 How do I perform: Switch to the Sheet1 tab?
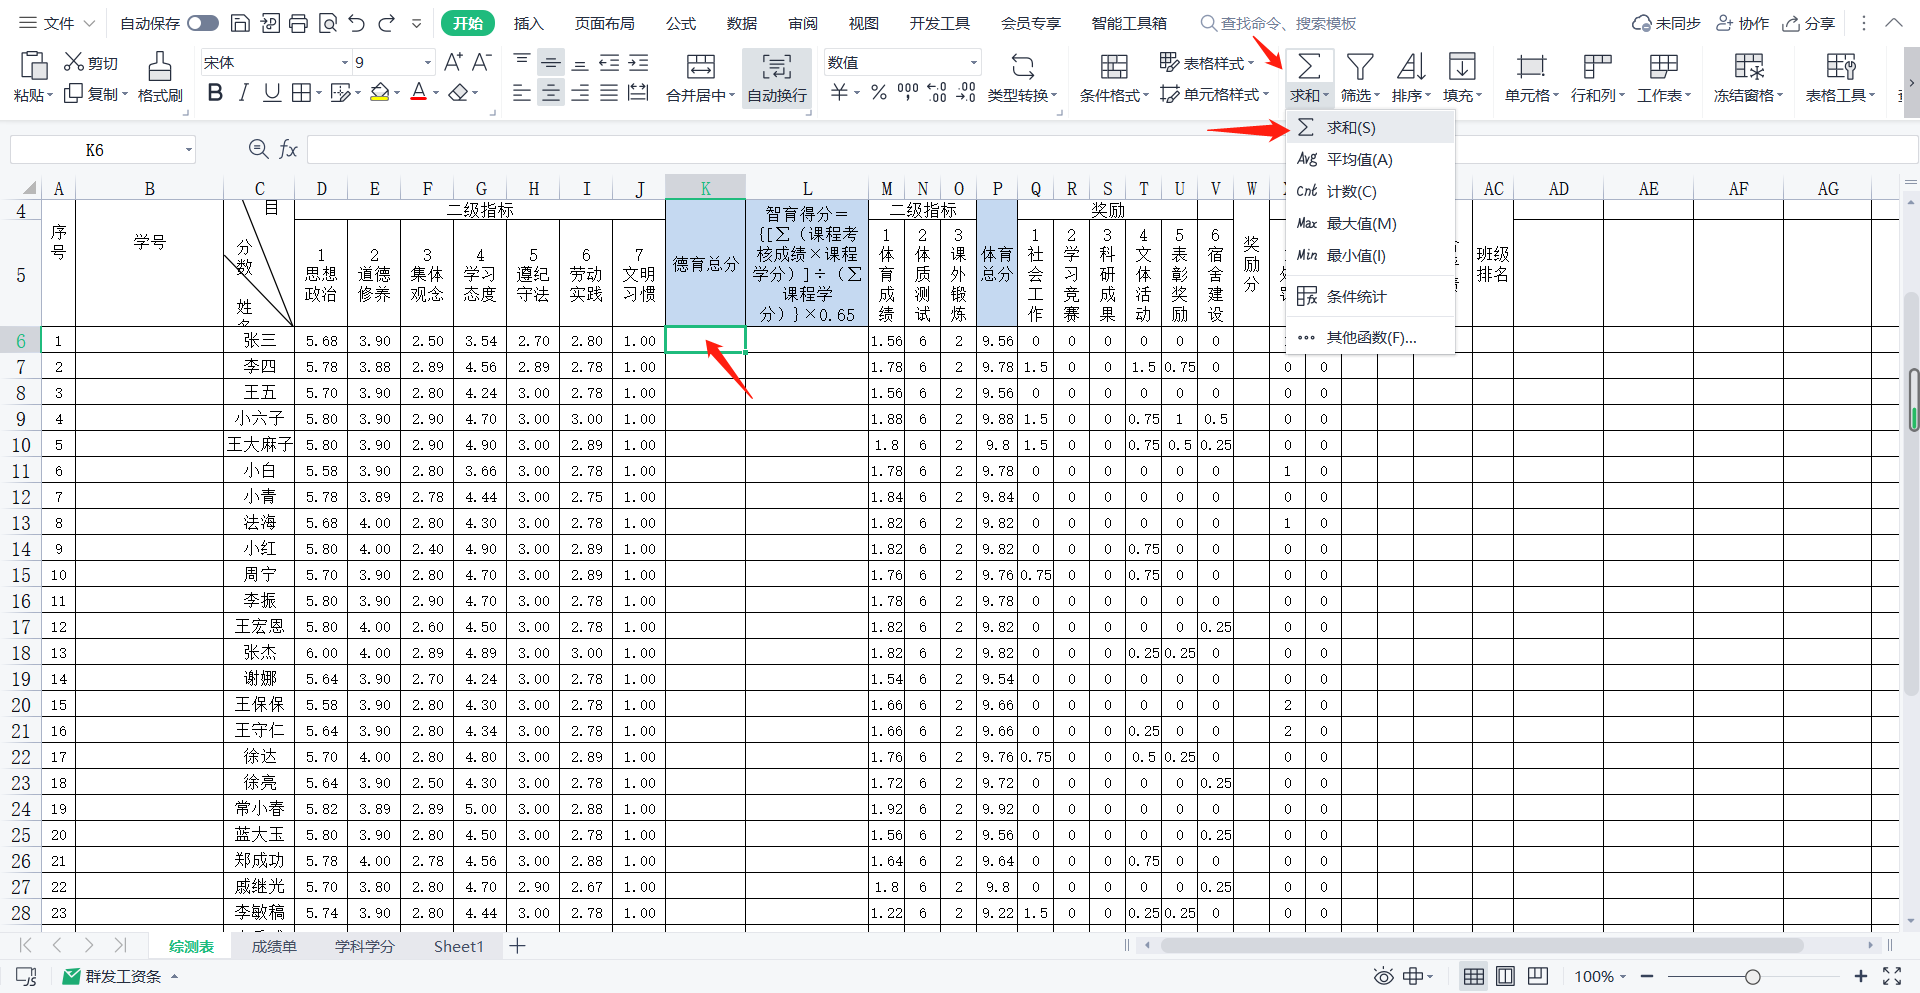click(459, 946)
